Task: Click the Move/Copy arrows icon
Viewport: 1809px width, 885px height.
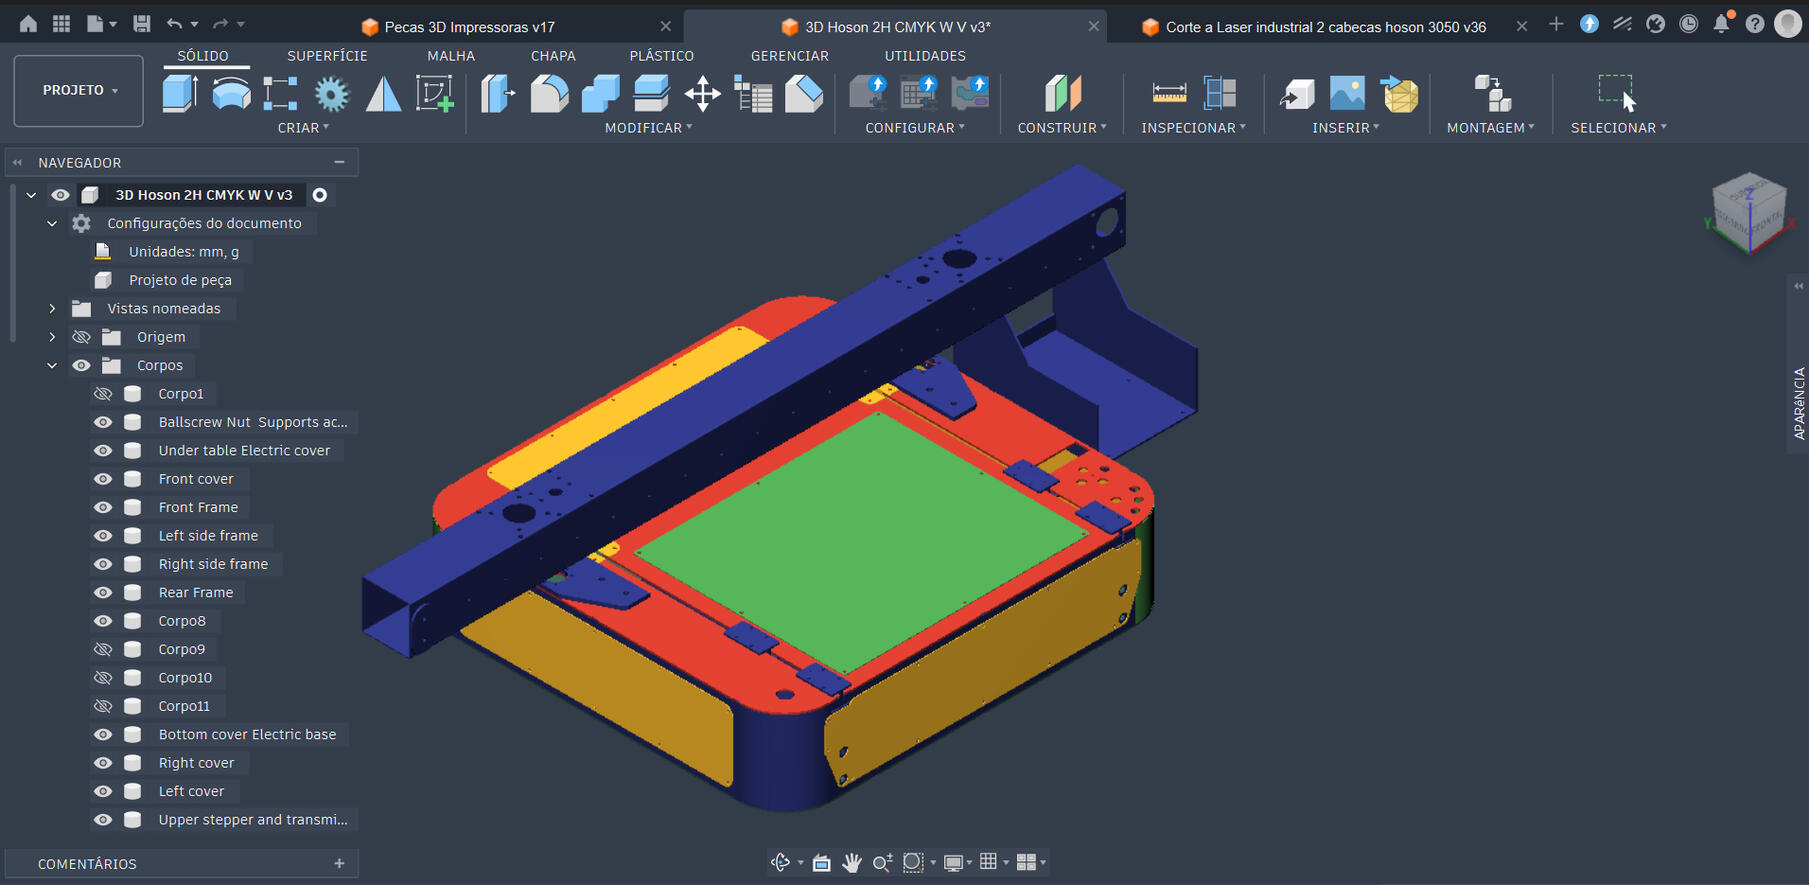Action: click(702, 94)
